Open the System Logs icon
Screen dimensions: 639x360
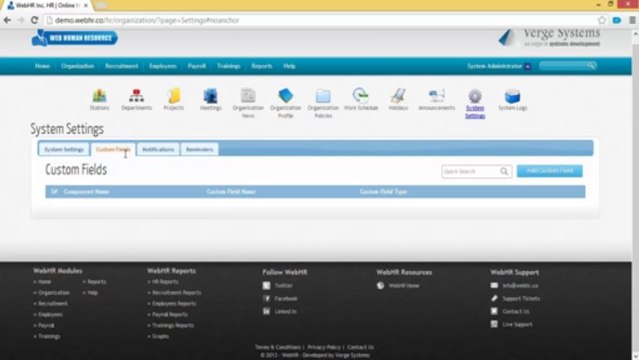coord(512,96)
